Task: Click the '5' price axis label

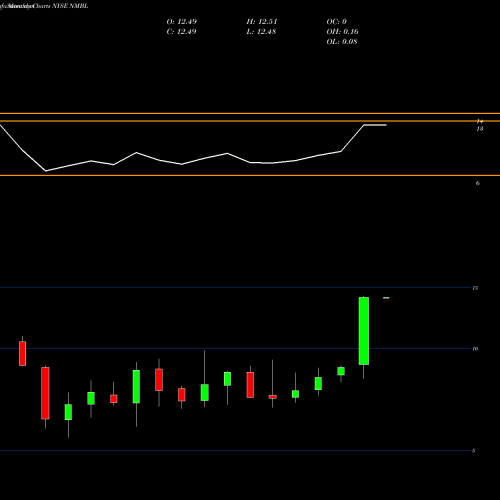Action: point(474,451)
